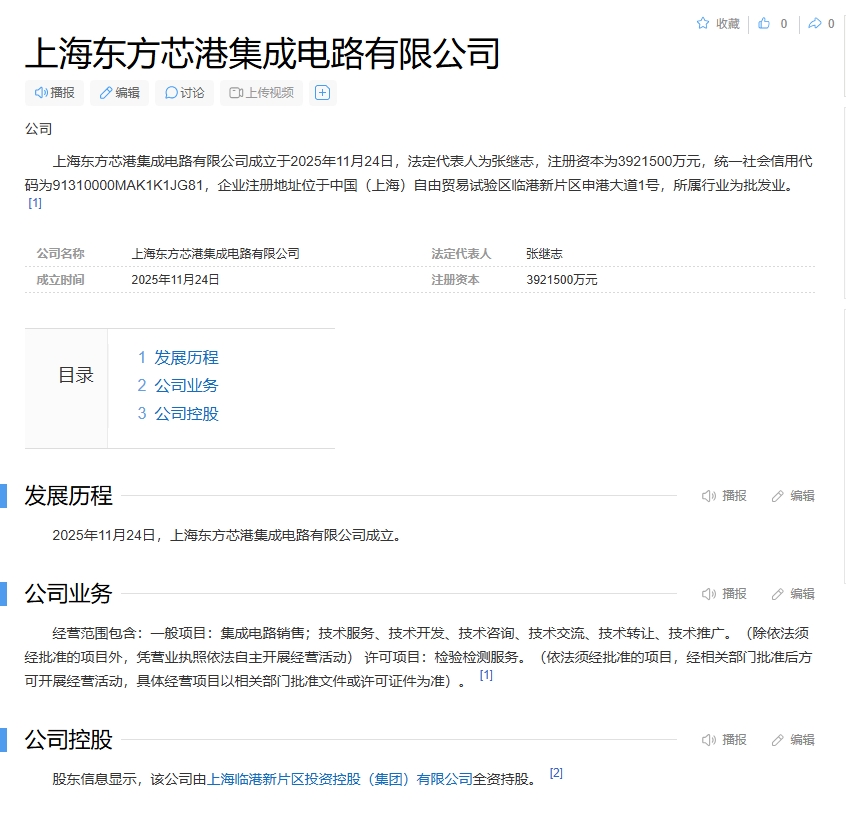Edit the 公司业务 section
Screen dimensions: 846x818
point(793,594)
